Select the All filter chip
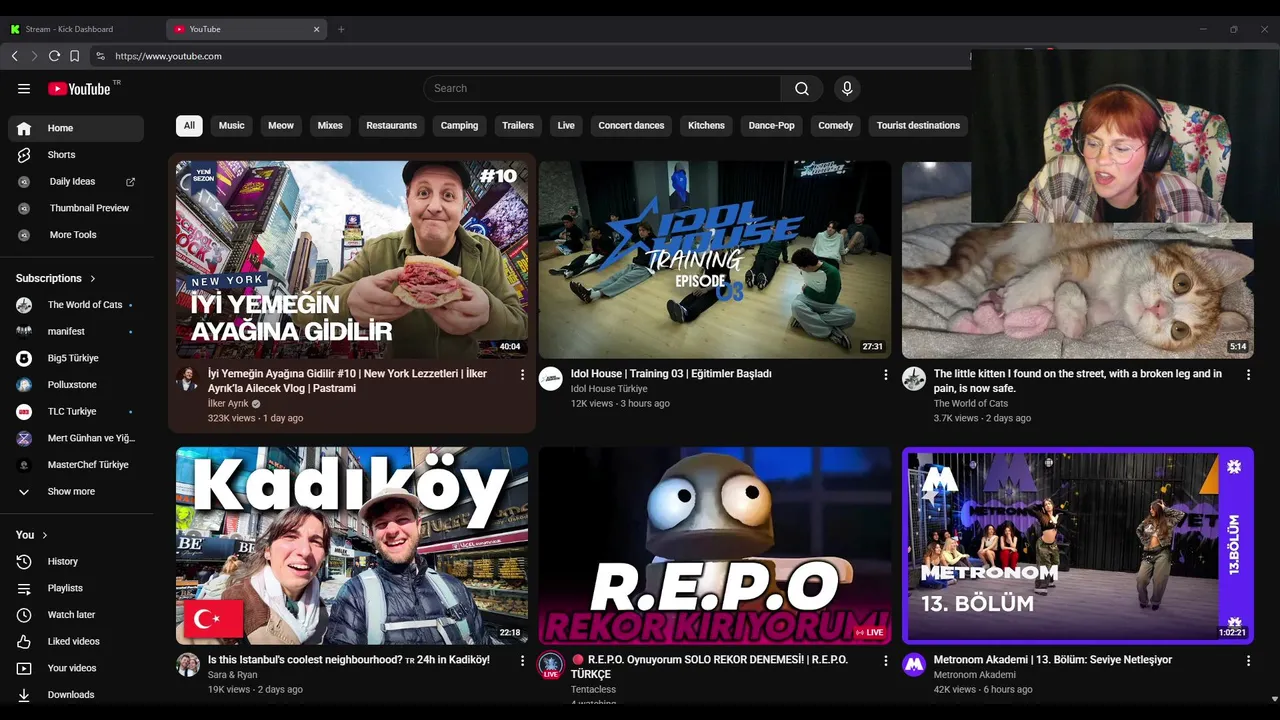1280x720 pixels. (189, 126)
